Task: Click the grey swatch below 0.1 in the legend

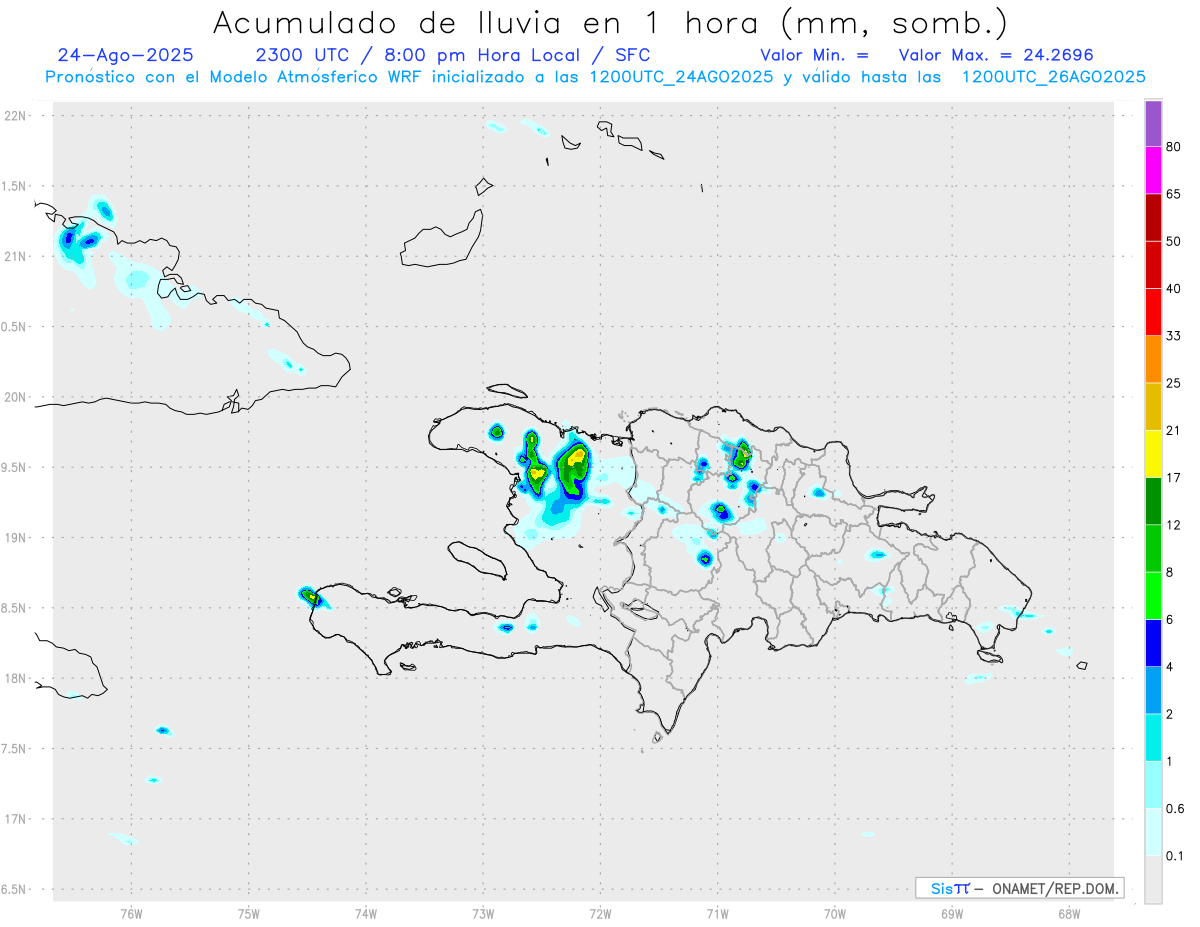Action: click(1153, 879)
